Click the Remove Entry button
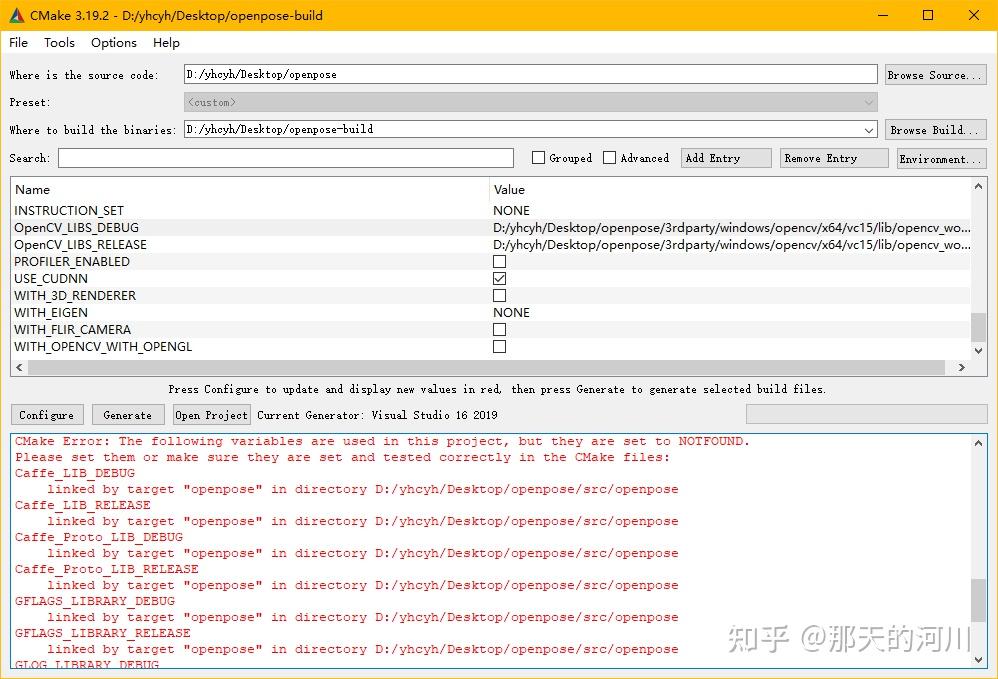The width and height of the screenshot is (998, 679). (834, 158)
